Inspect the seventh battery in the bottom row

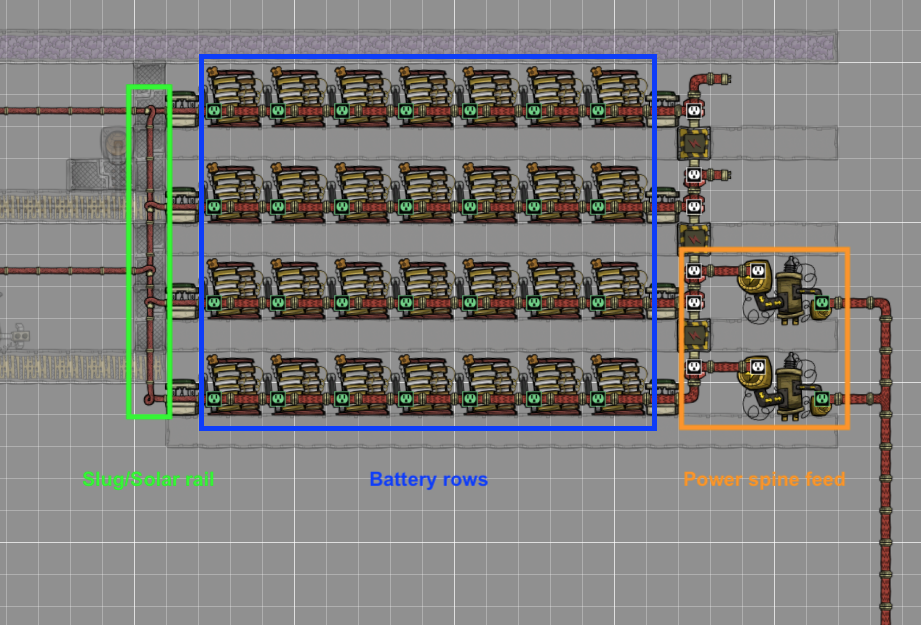(618, 385)
